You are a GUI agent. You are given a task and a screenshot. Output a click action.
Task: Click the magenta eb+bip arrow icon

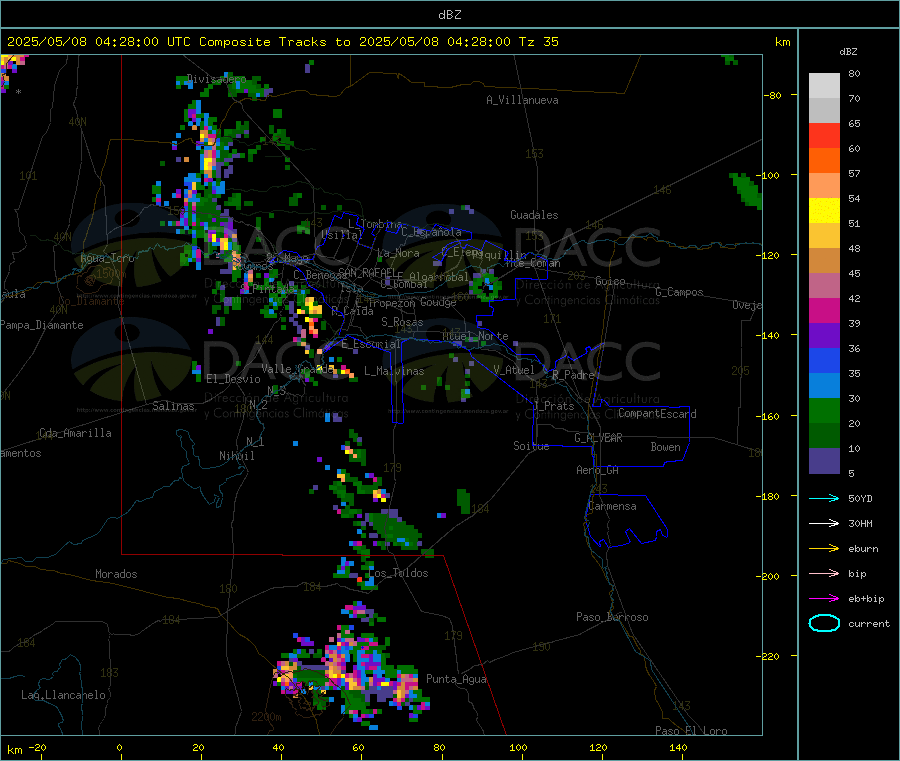(x=824, y=599)
